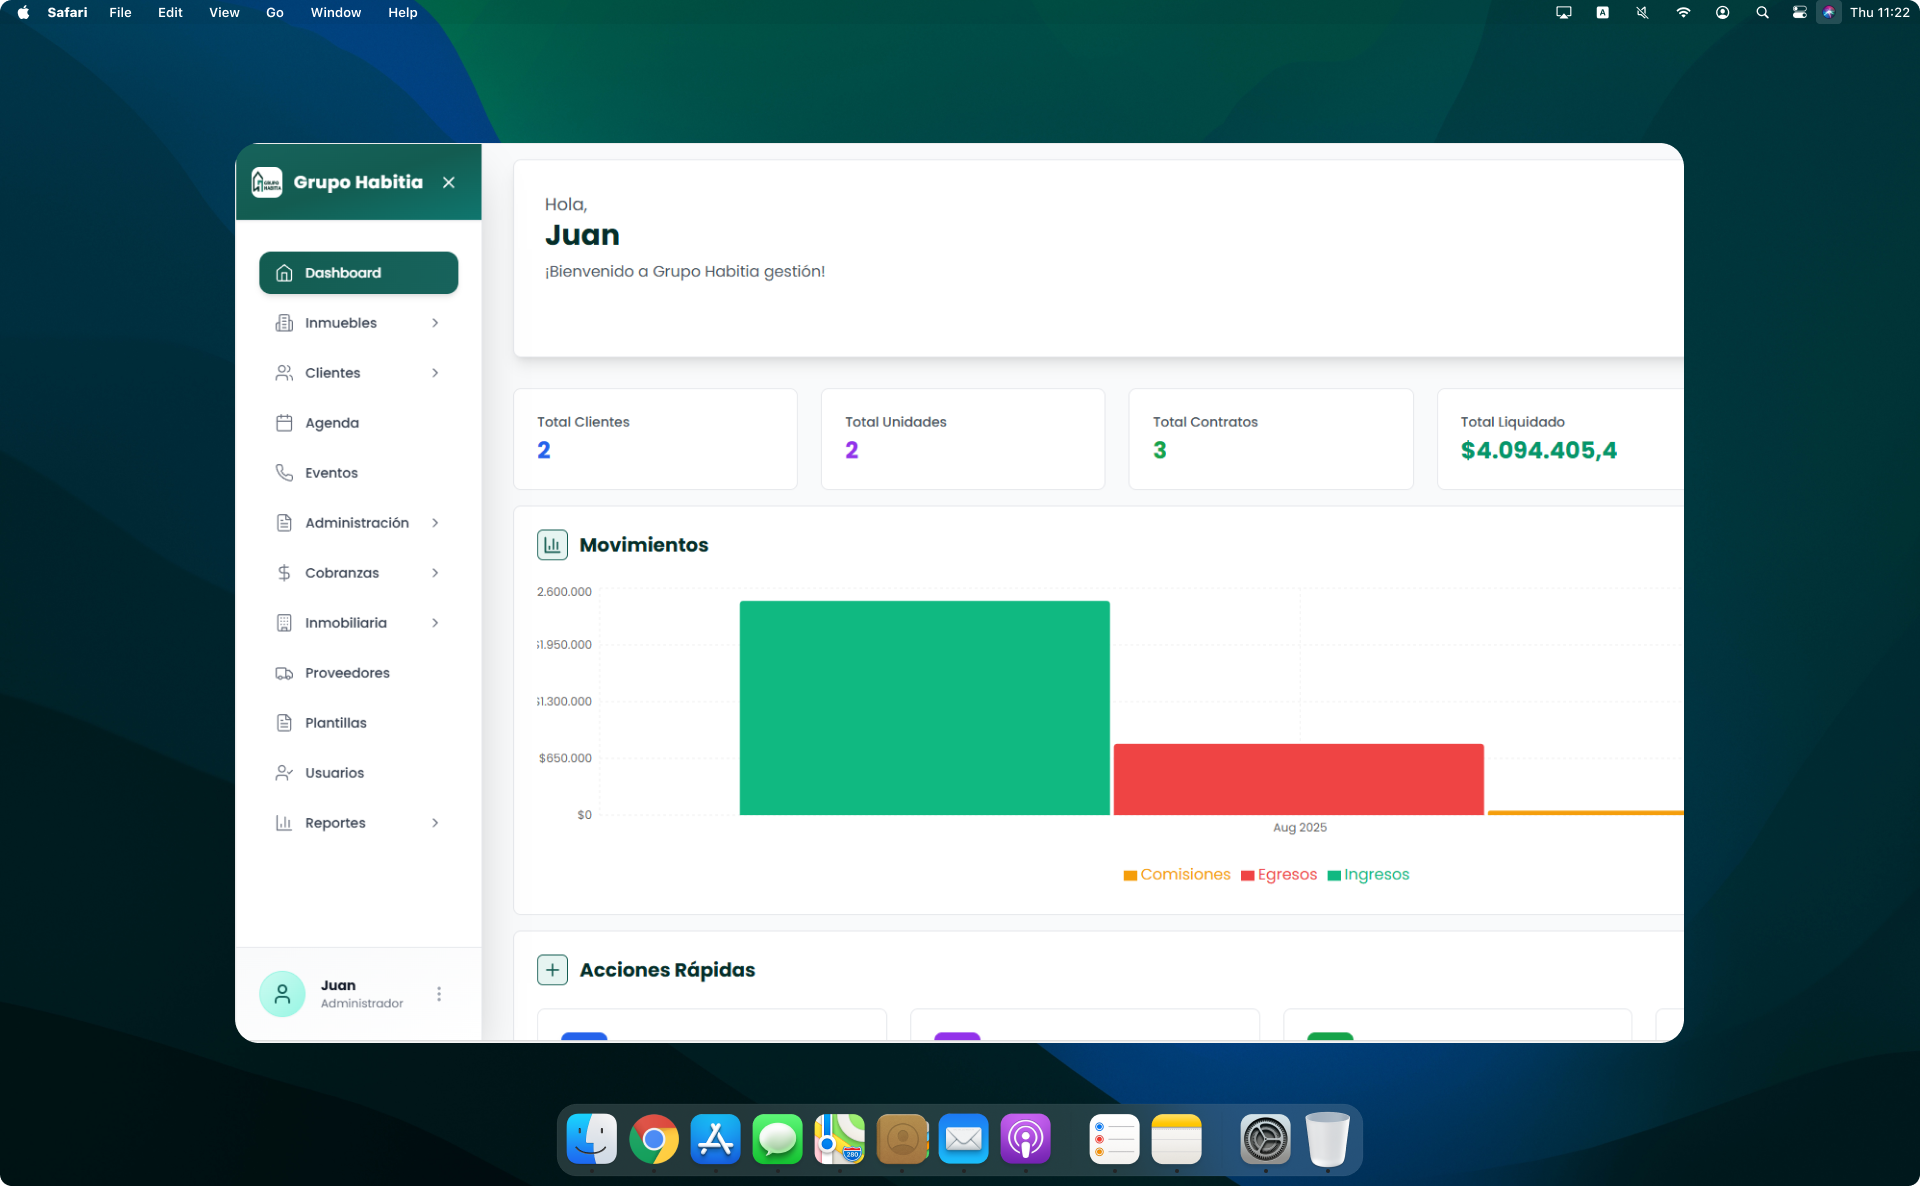Image resolution: width=1920 pixels, height=1186 pixels.
Task: Toggle Comisiones series in chart legend
Action: (x=1177, y=875)
